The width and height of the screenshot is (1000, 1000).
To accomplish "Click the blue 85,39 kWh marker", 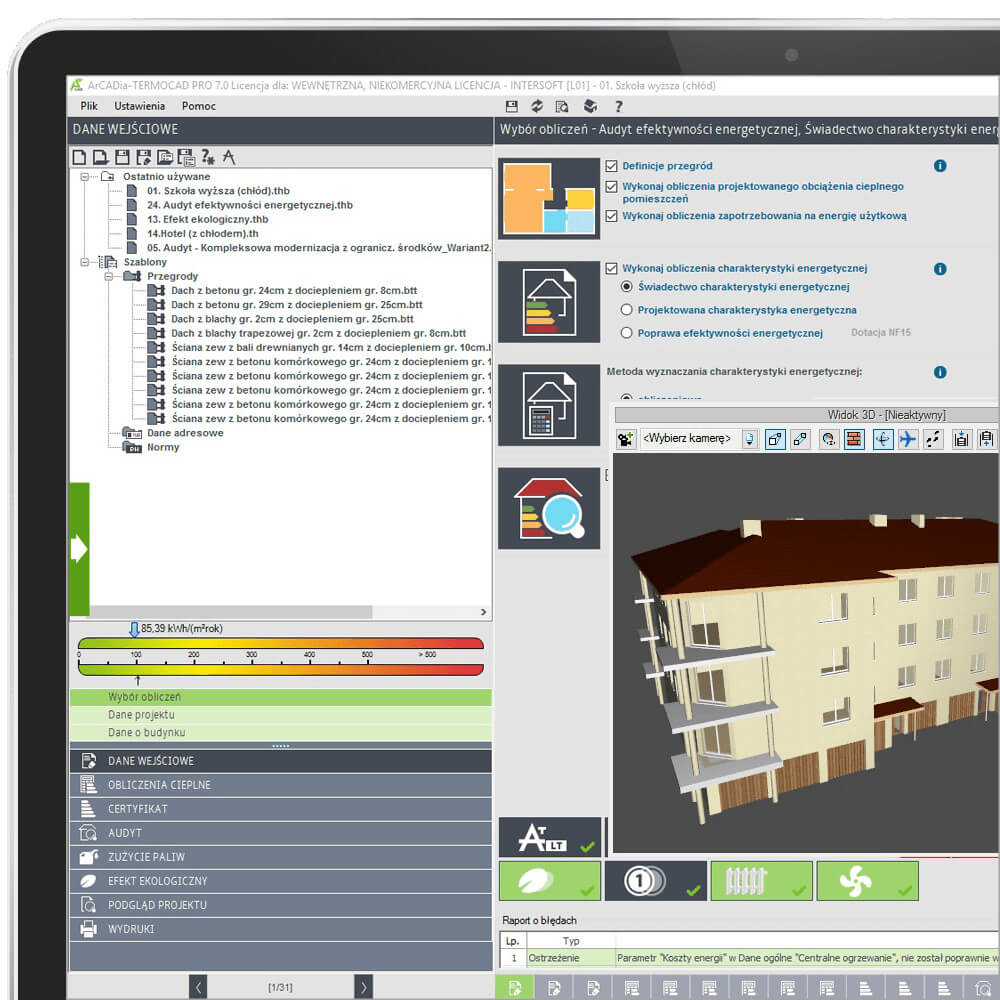I will click(134, 629).
